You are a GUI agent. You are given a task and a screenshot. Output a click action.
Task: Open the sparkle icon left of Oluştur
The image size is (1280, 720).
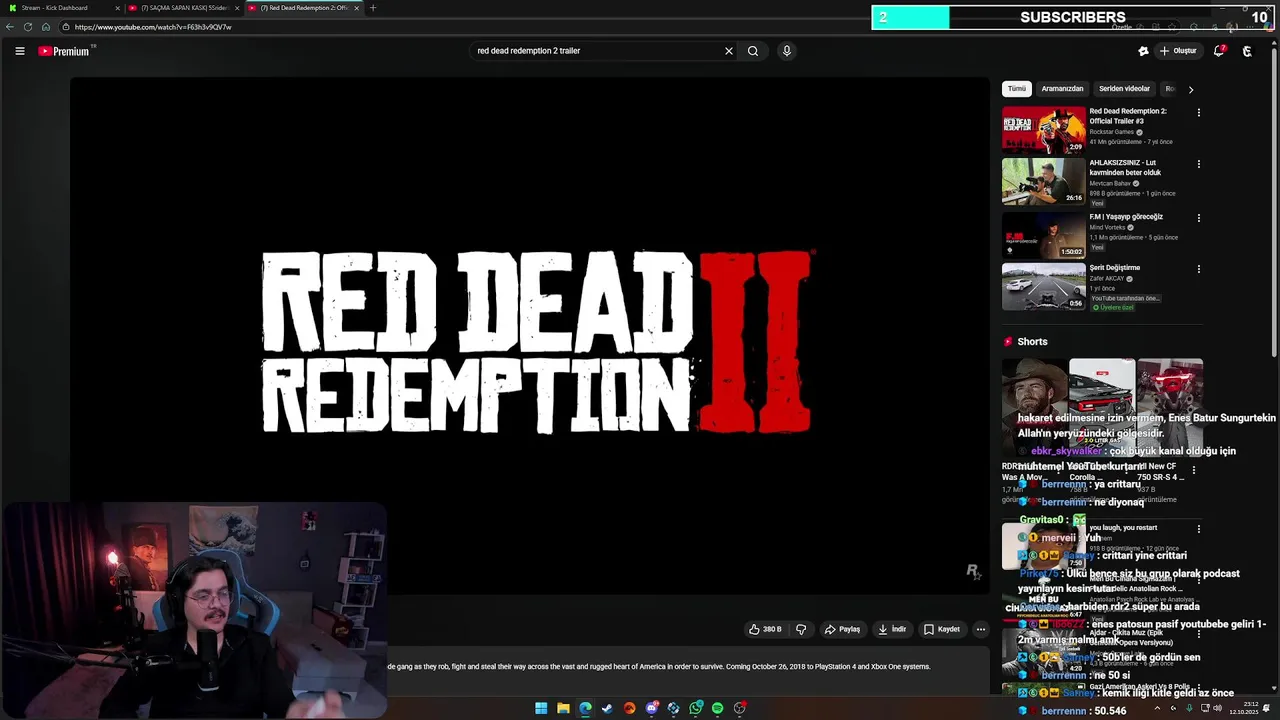pos(1143,51)
